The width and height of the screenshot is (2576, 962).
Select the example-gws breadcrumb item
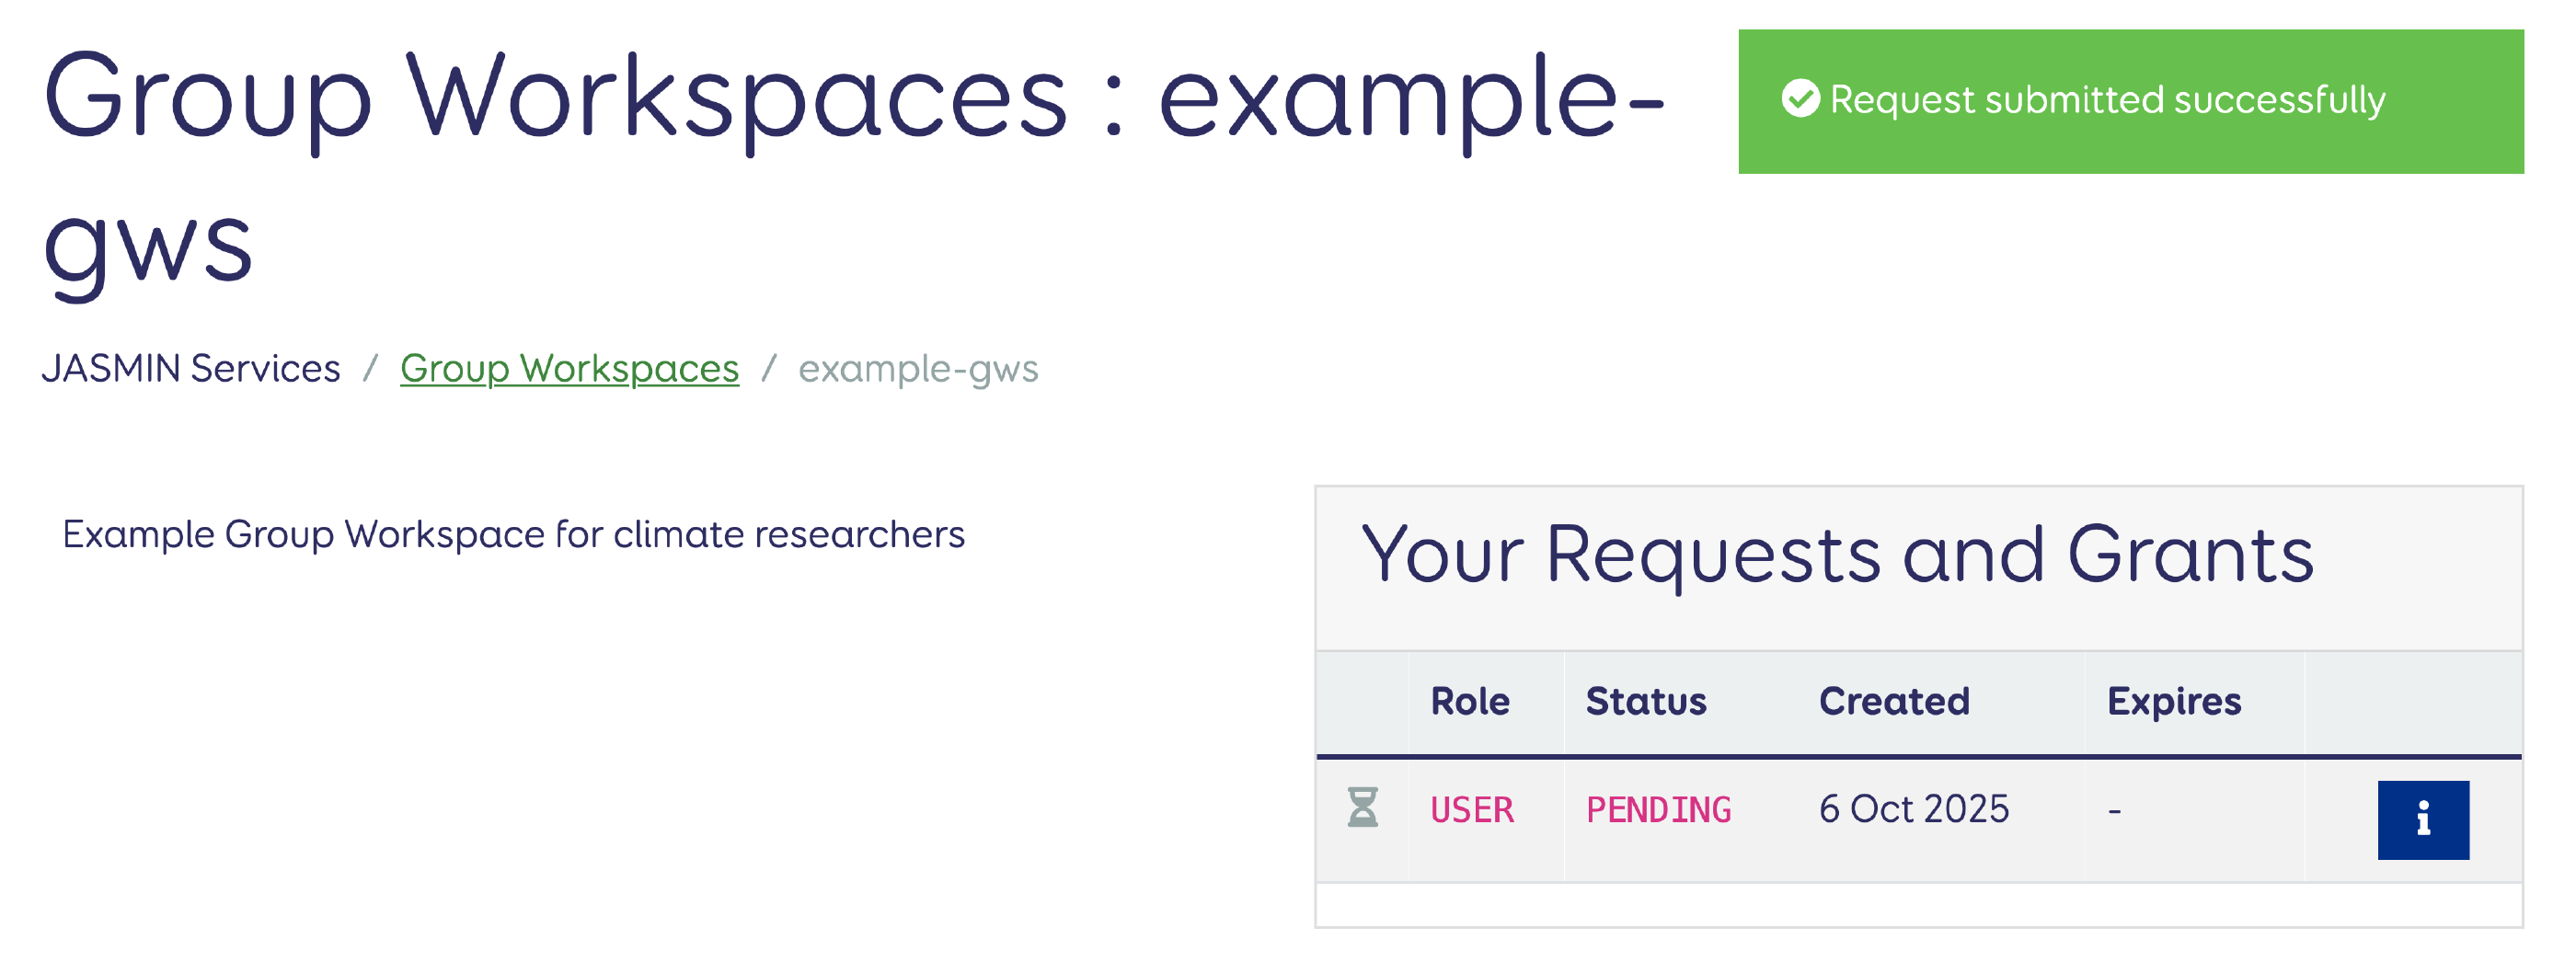pyautogui.click(x=918, y=369)
